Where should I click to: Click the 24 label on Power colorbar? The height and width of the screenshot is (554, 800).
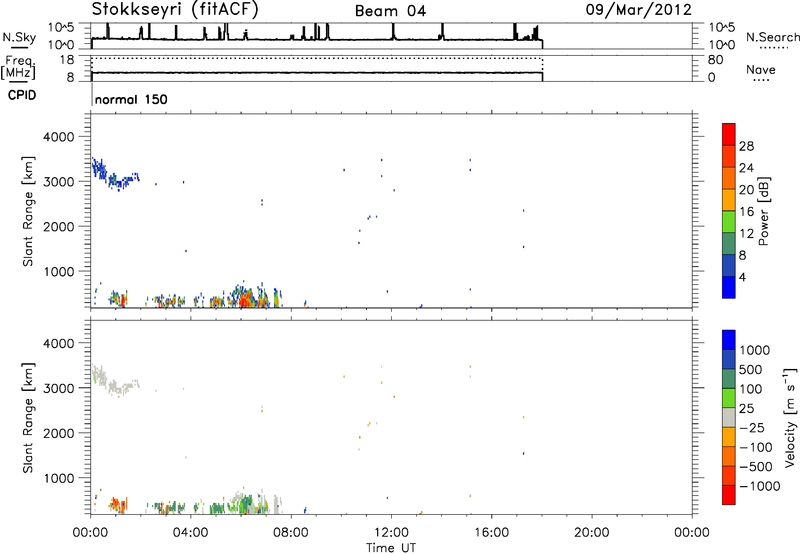746,168
